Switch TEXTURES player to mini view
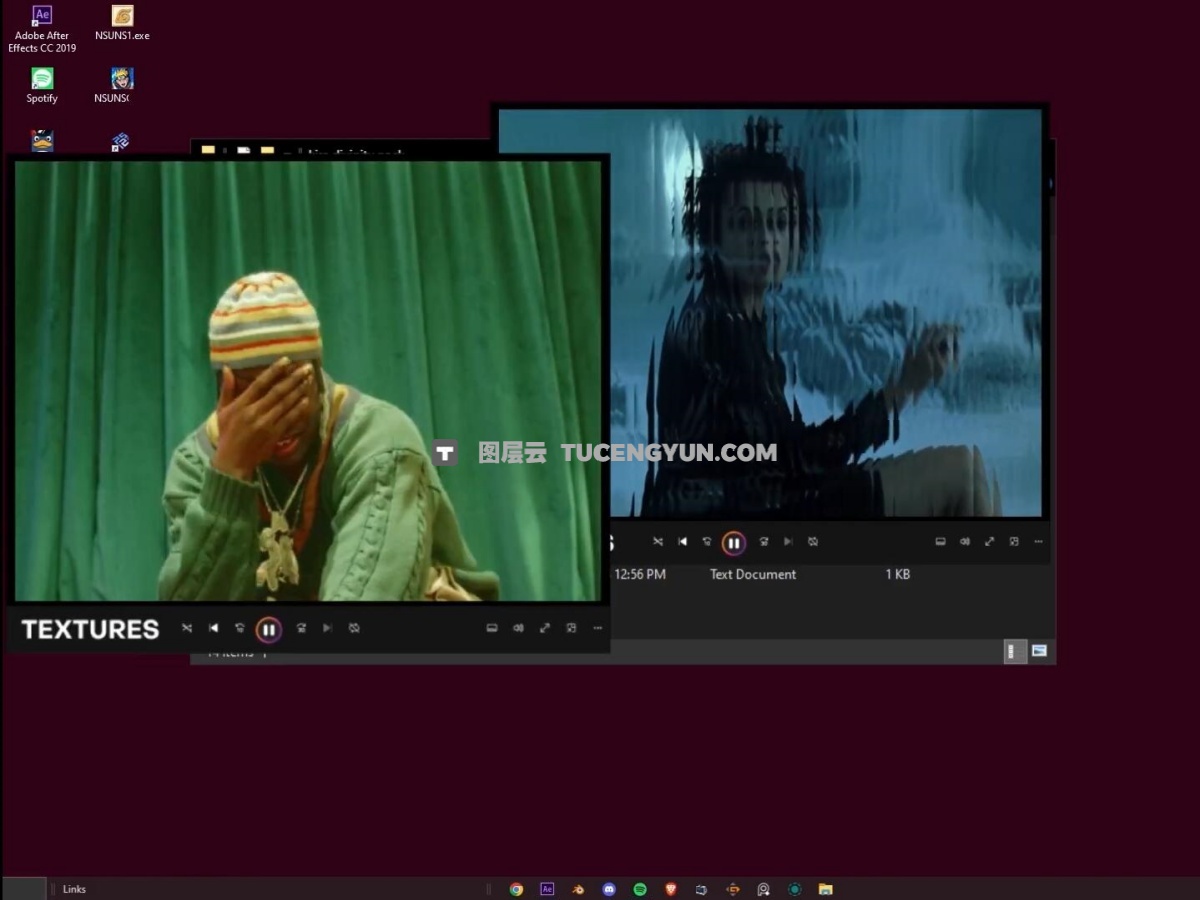 click(x=571, y=628)
